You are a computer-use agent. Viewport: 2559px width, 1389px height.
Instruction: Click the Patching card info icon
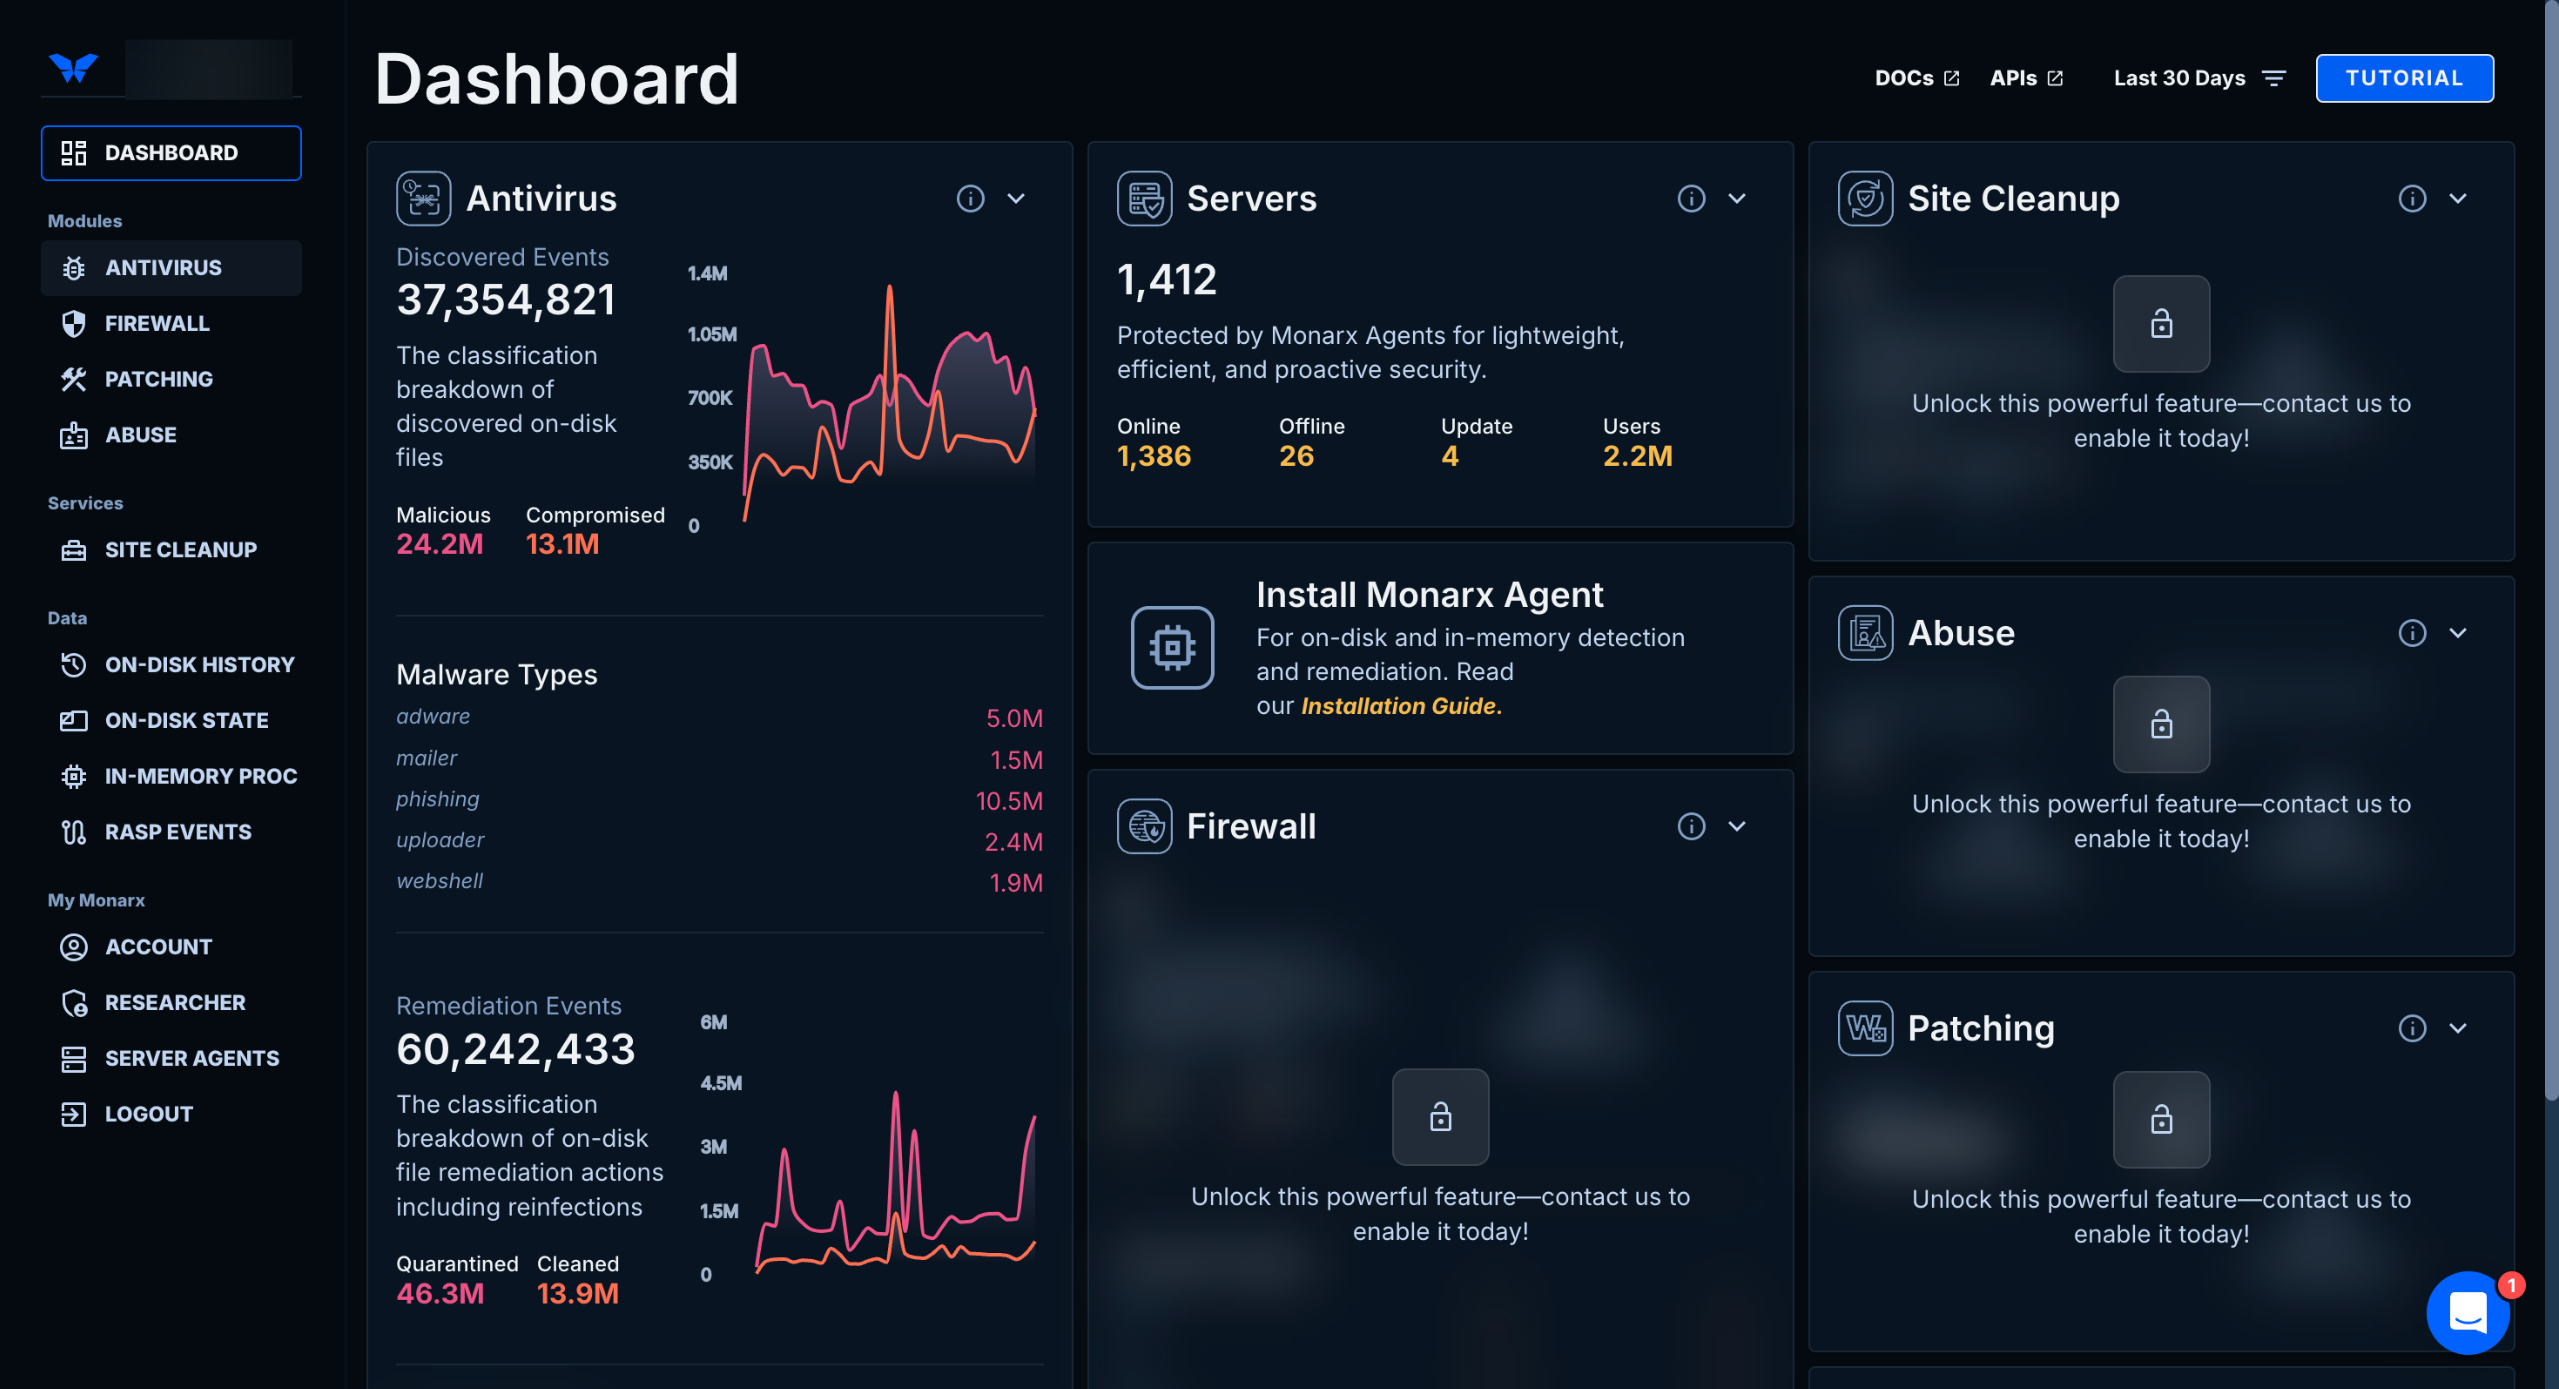(2412, 1028)
